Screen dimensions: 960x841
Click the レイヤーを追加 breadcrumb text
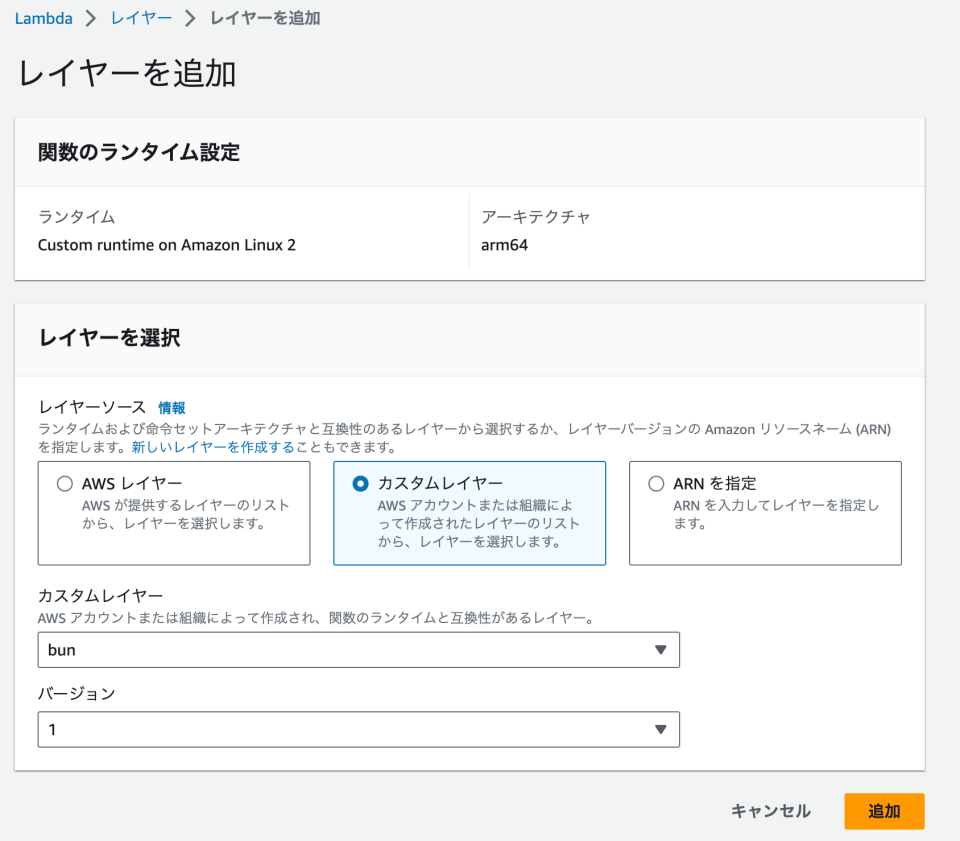(265, 18)
